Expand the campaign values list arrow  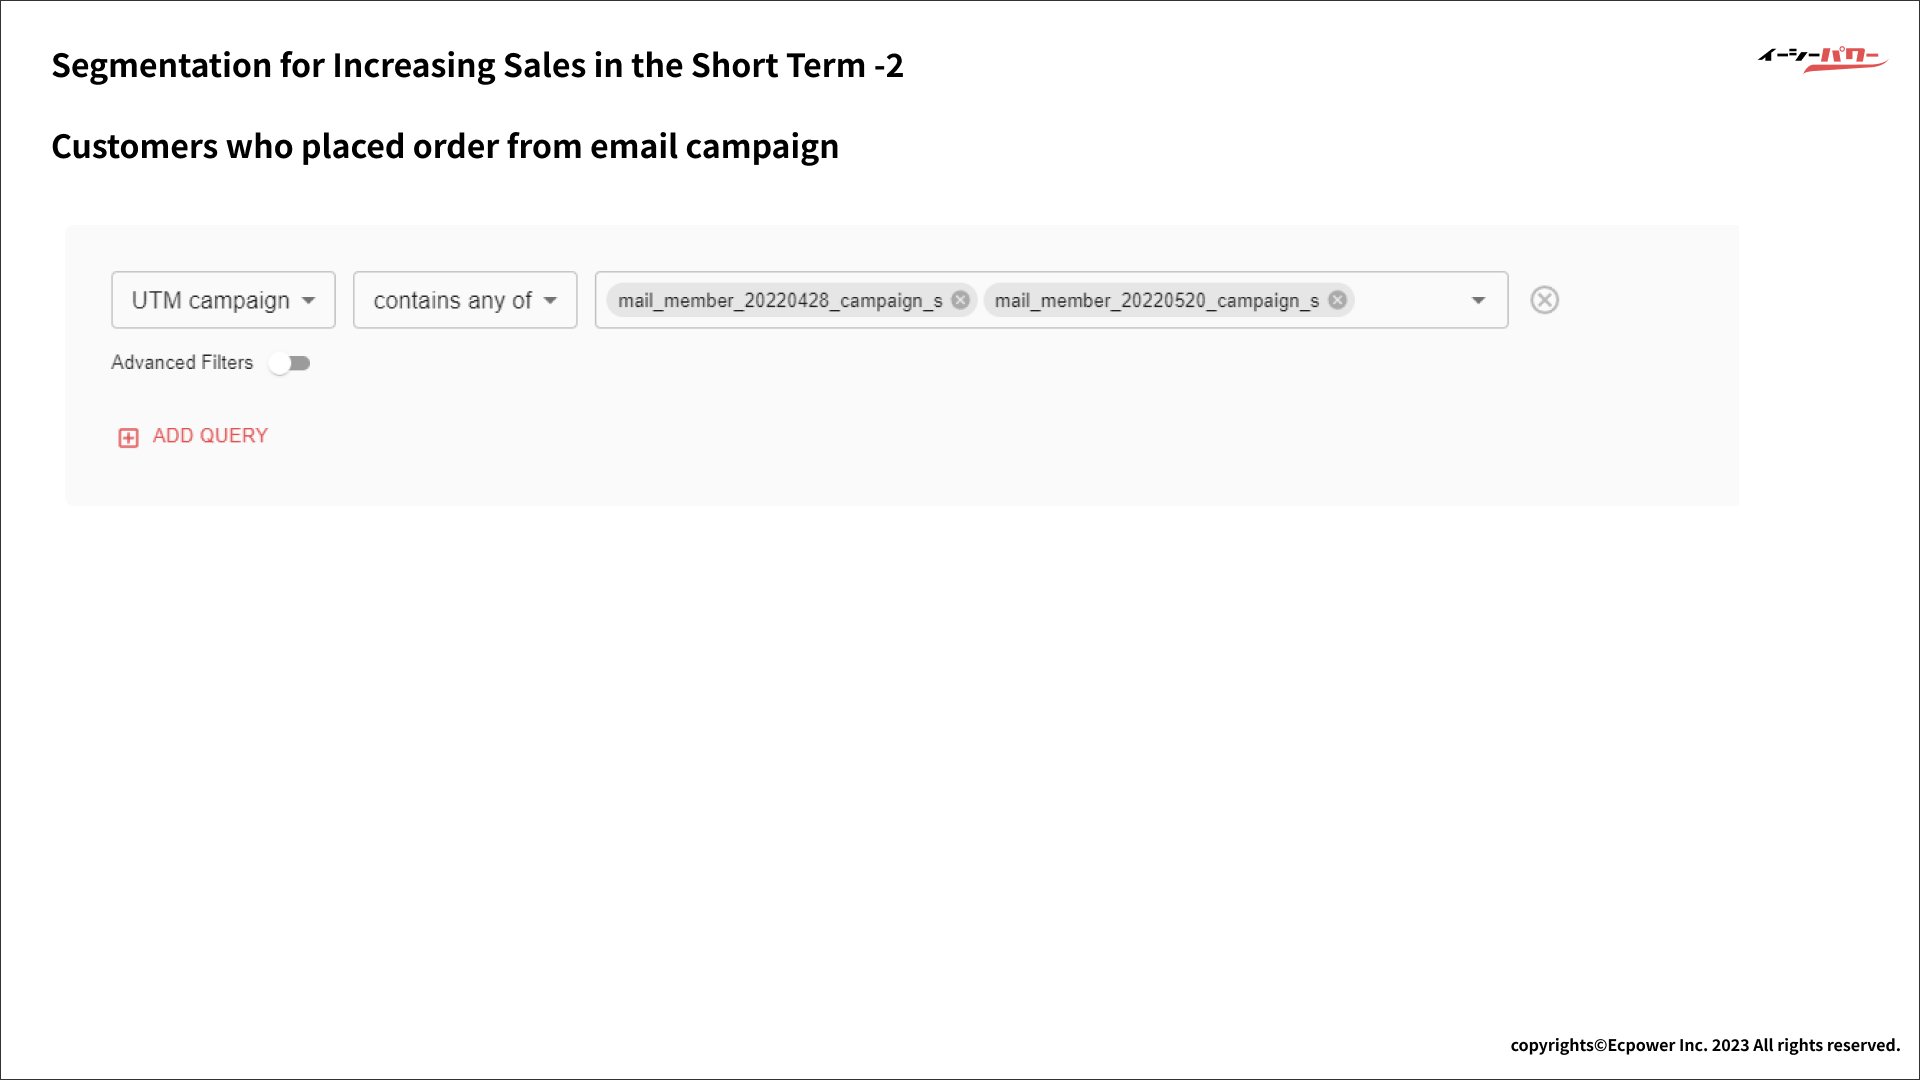pyautogui.click(x=1478, y=300)
